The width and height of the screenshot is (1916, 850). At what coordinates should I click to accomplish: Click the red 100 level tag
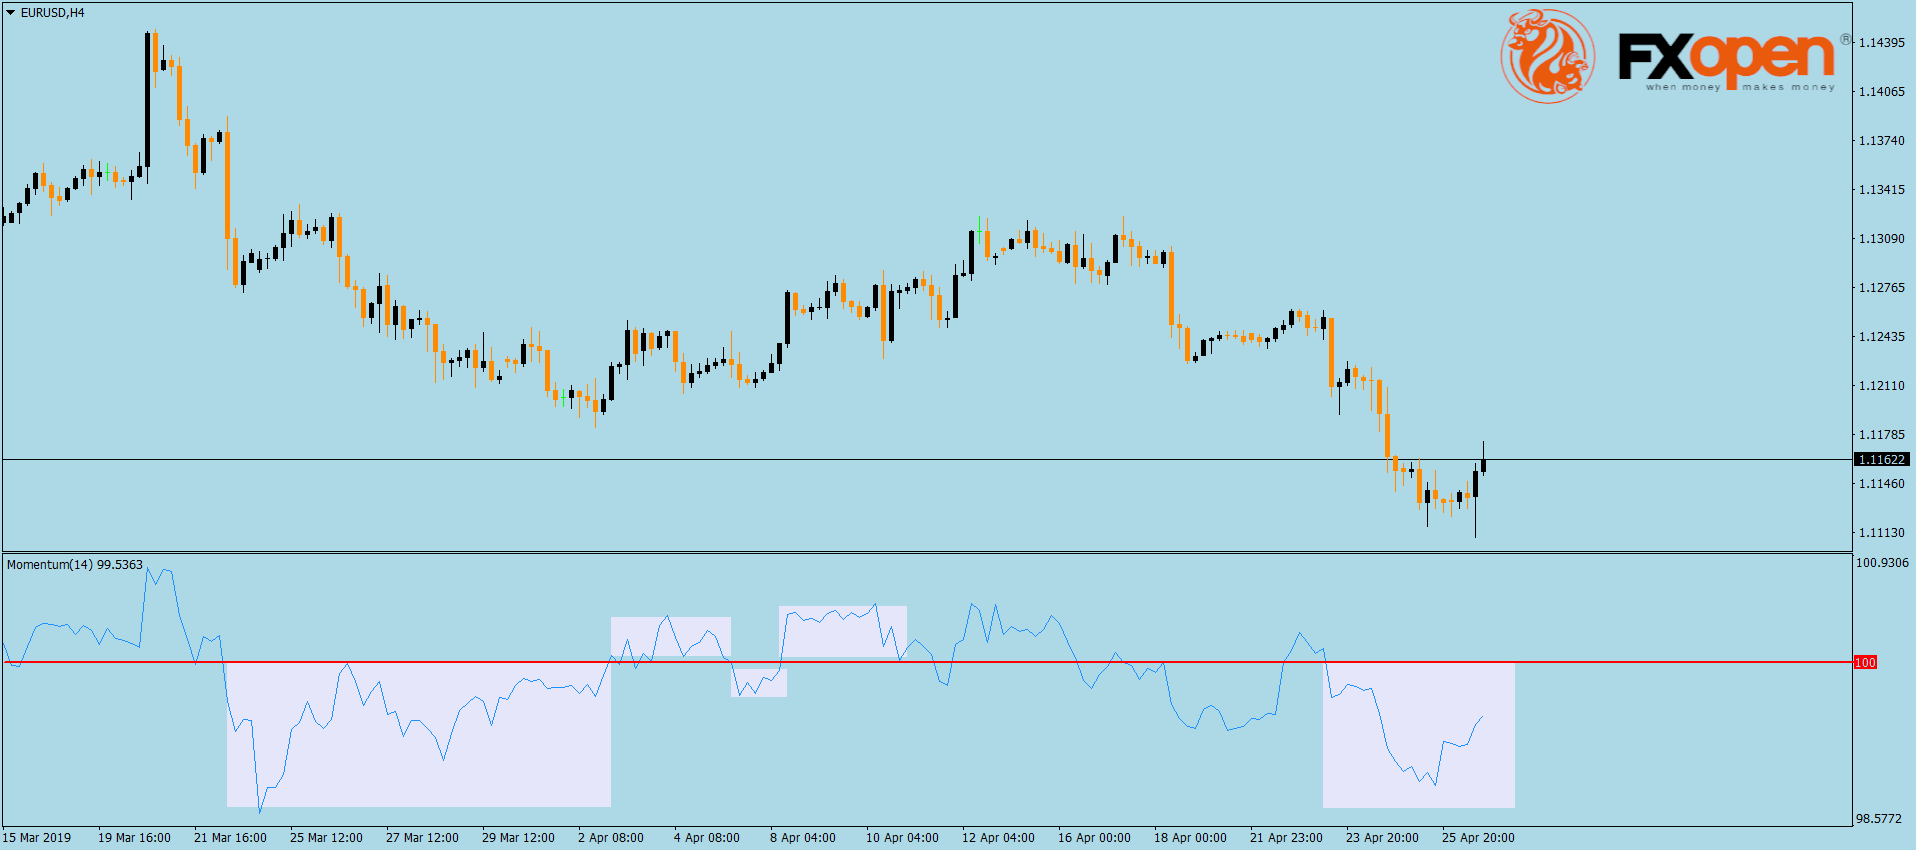point(1865,662)
